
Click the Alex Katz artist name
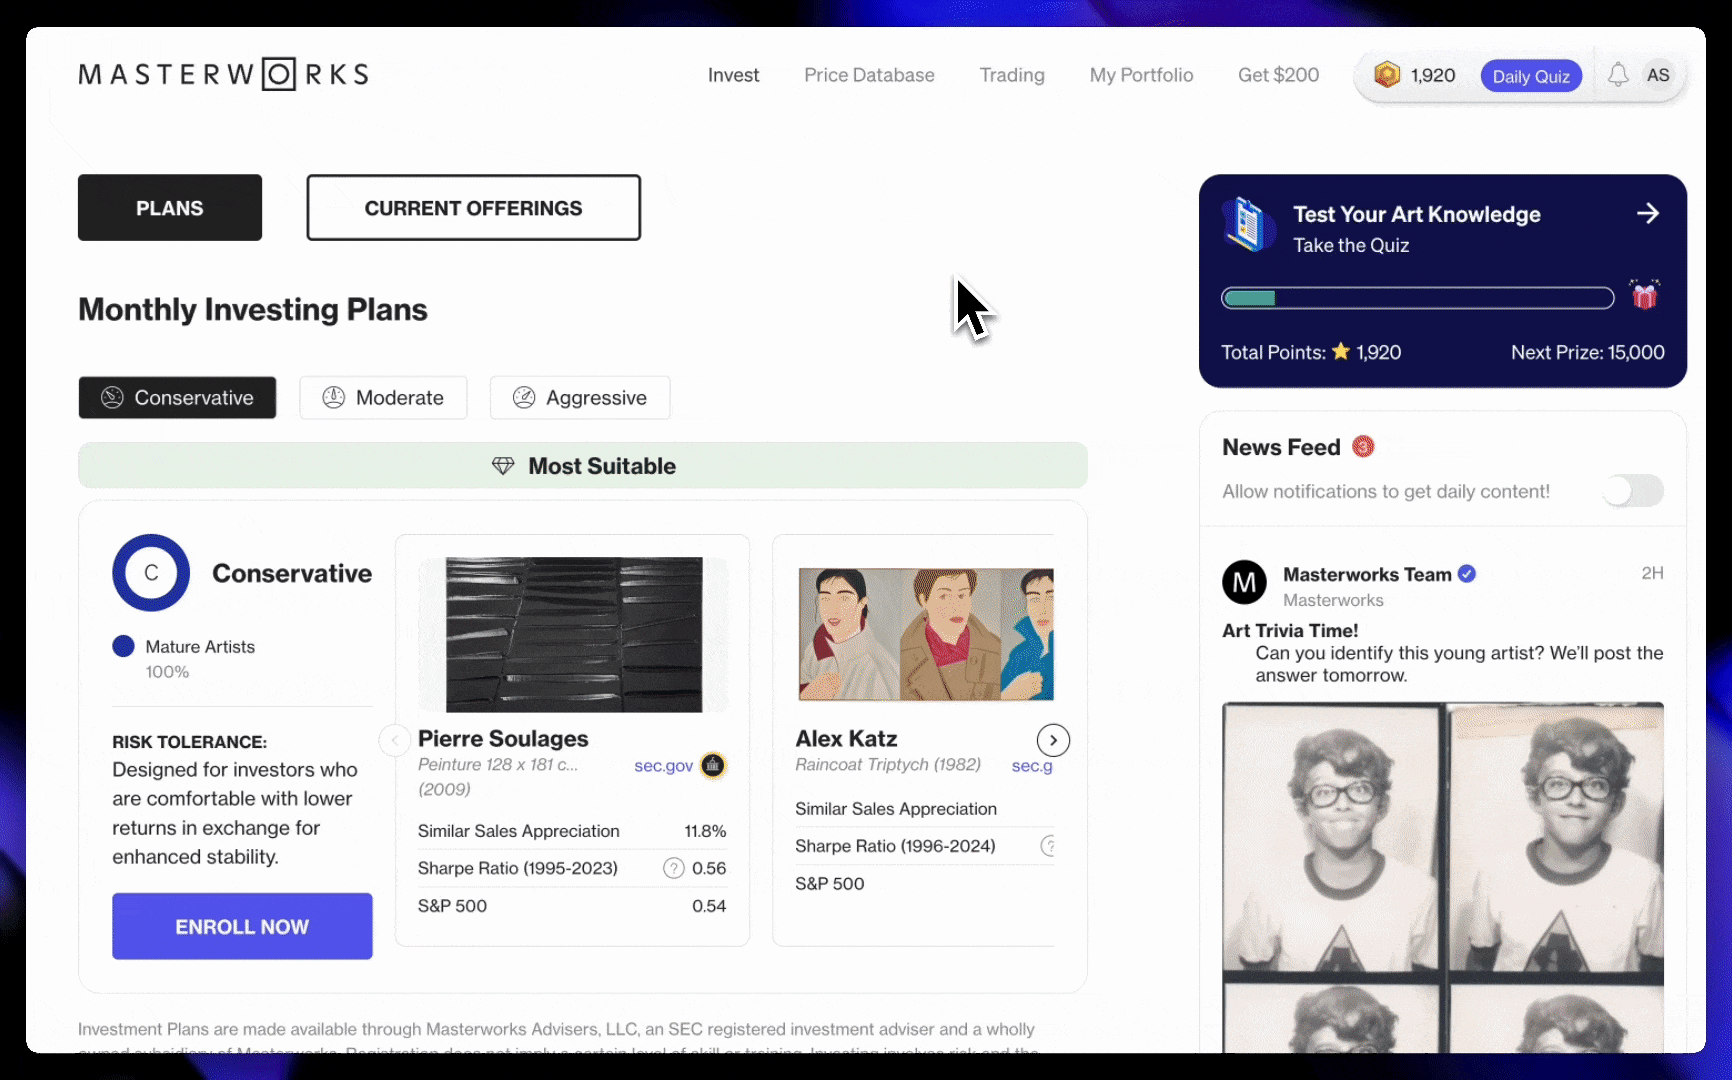coord(846,738)
